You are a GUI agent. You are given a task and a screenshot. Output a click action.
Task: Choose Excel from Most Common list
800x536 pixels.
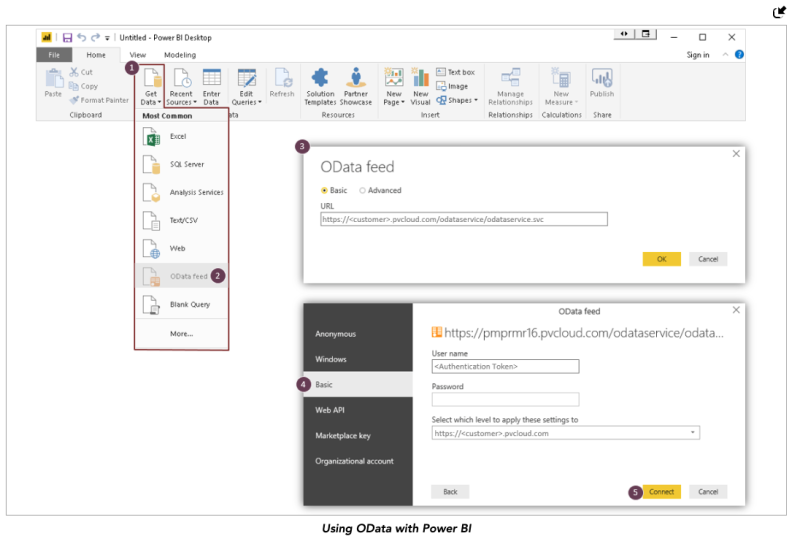coord(182,137)
